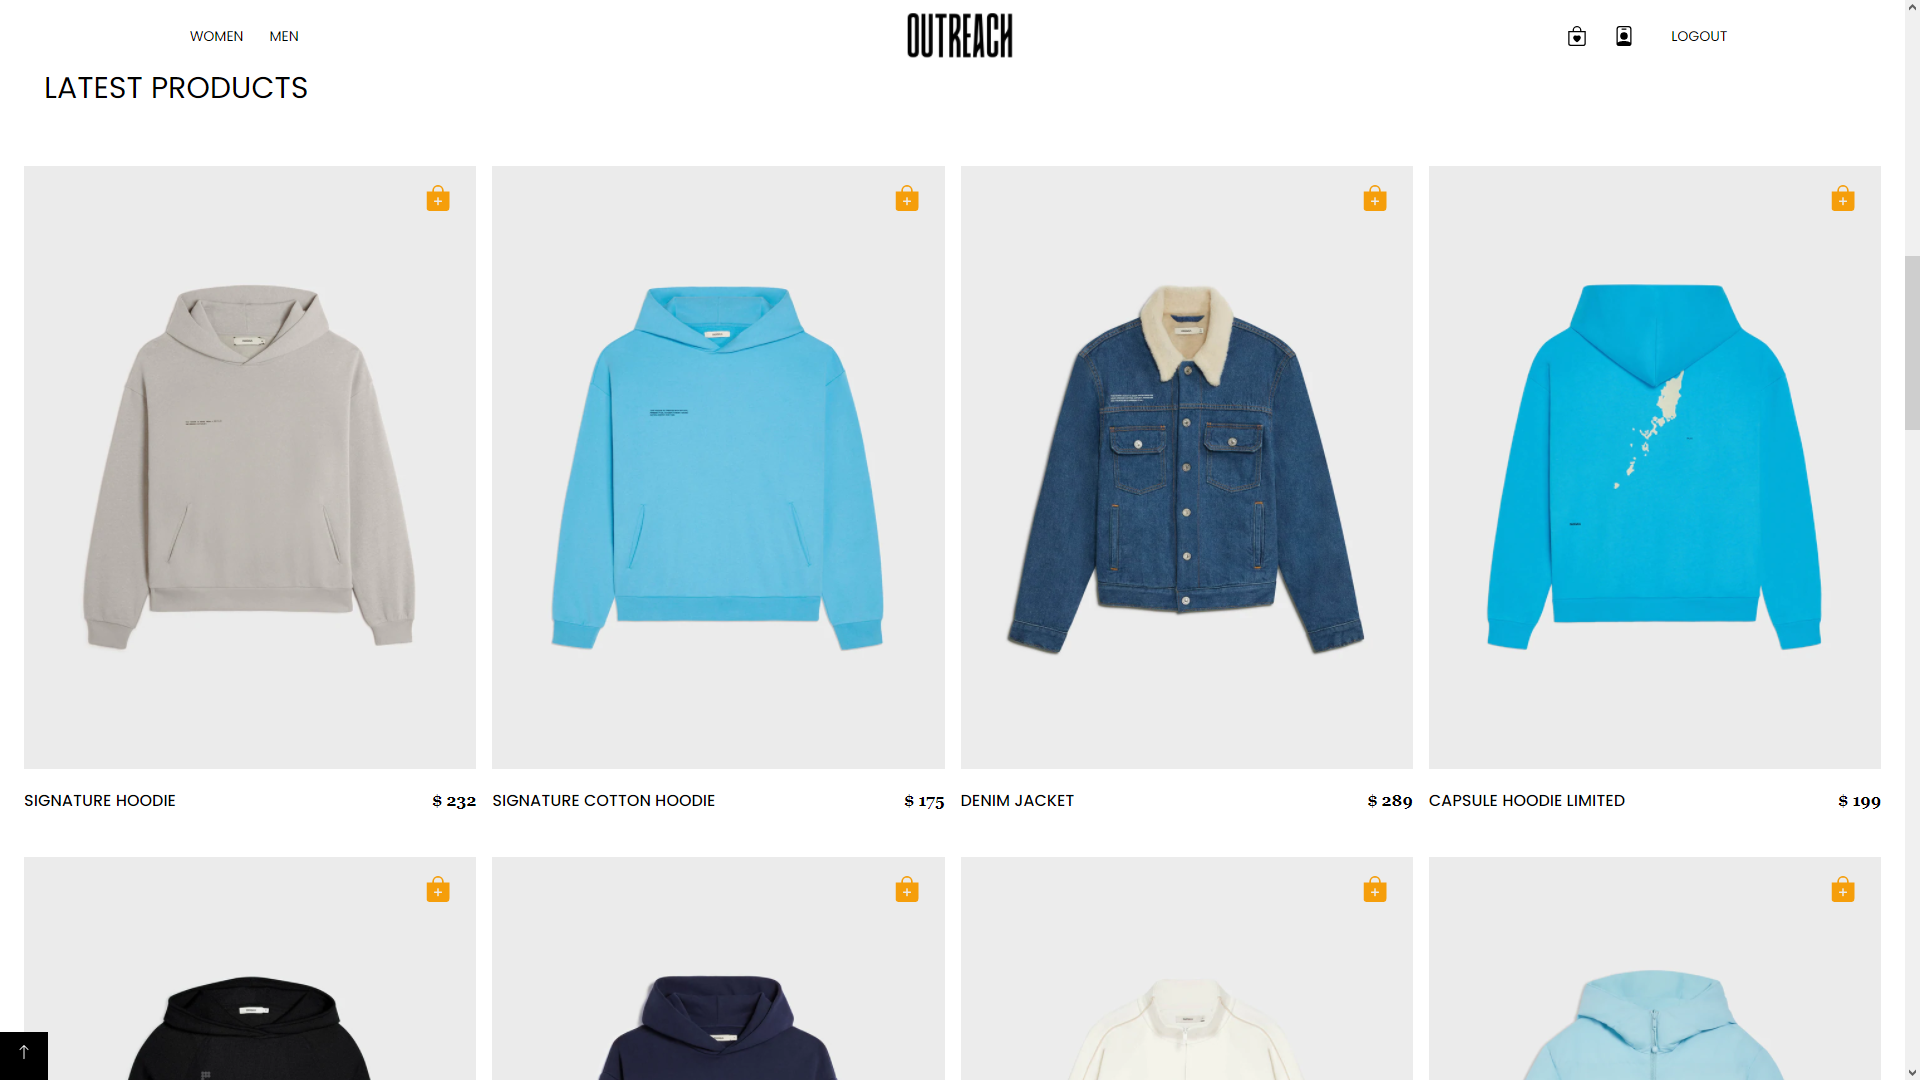Screen dimensions: 1920x1080
Task: Open the MEN menu item
Action: point(284,36)
